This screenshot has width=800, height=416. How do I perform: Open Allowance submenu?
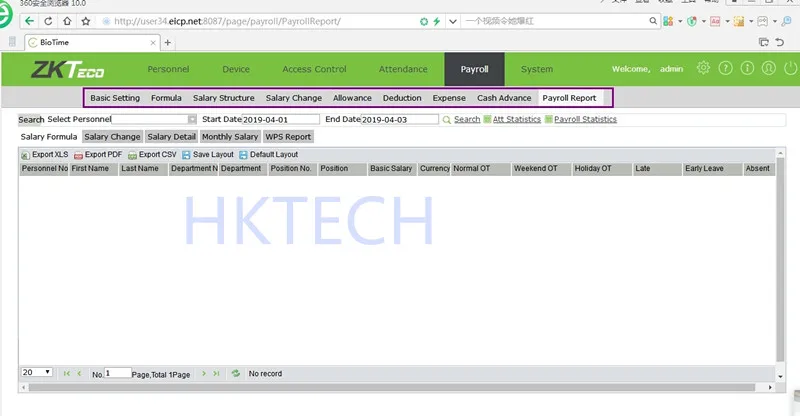[x=352, y=98]
